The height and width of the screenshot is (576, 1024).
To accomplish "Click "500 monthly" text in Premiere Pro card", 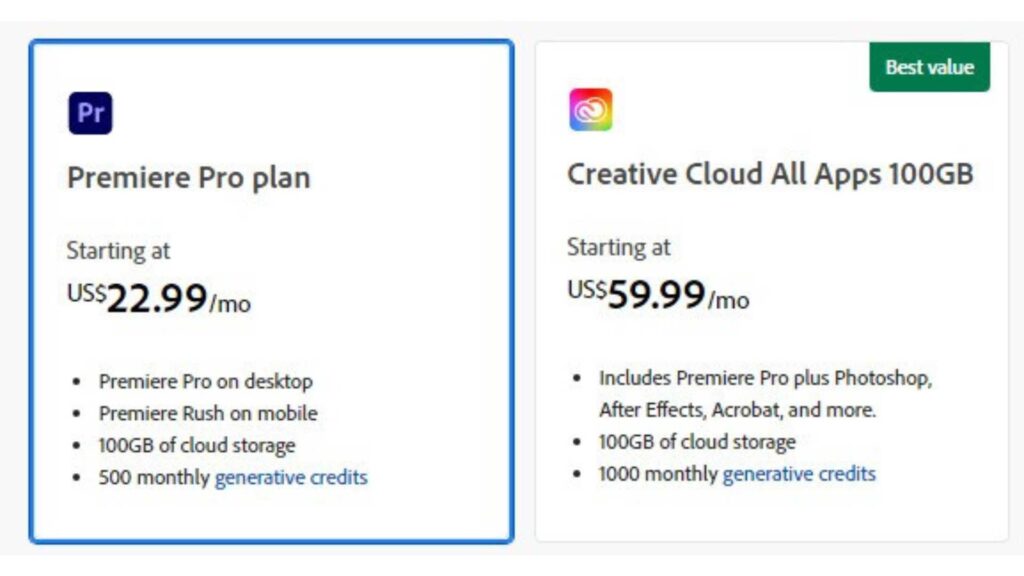I will click(x=155, y=477).
